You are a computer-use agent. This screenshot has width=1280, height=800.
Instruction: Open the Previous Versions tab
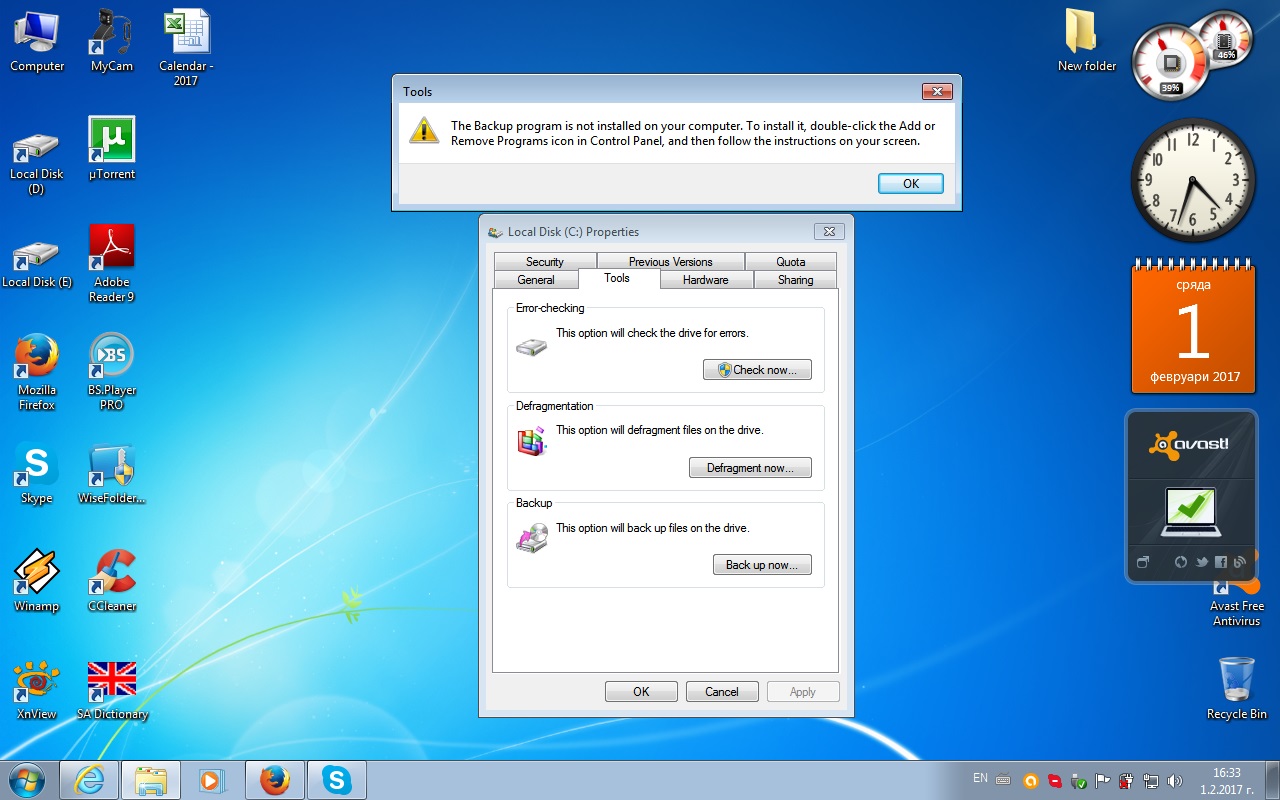tap(671, 262)
